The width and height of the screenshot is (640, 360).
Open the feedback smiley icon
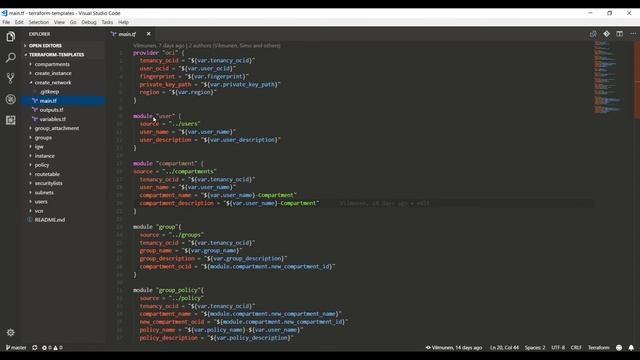[619, 348]
